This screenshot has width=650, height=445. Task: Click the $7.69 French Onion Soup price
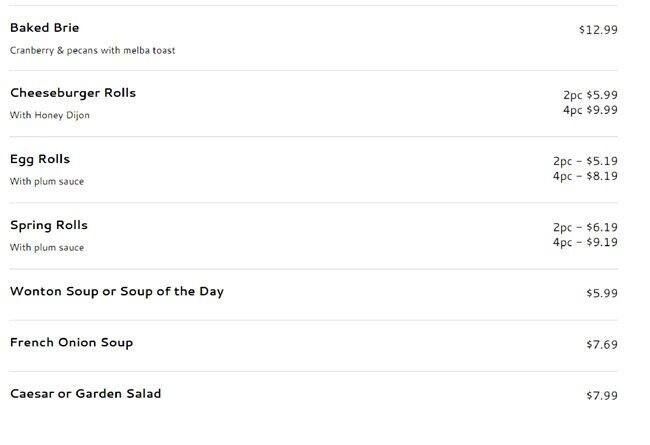602,345
